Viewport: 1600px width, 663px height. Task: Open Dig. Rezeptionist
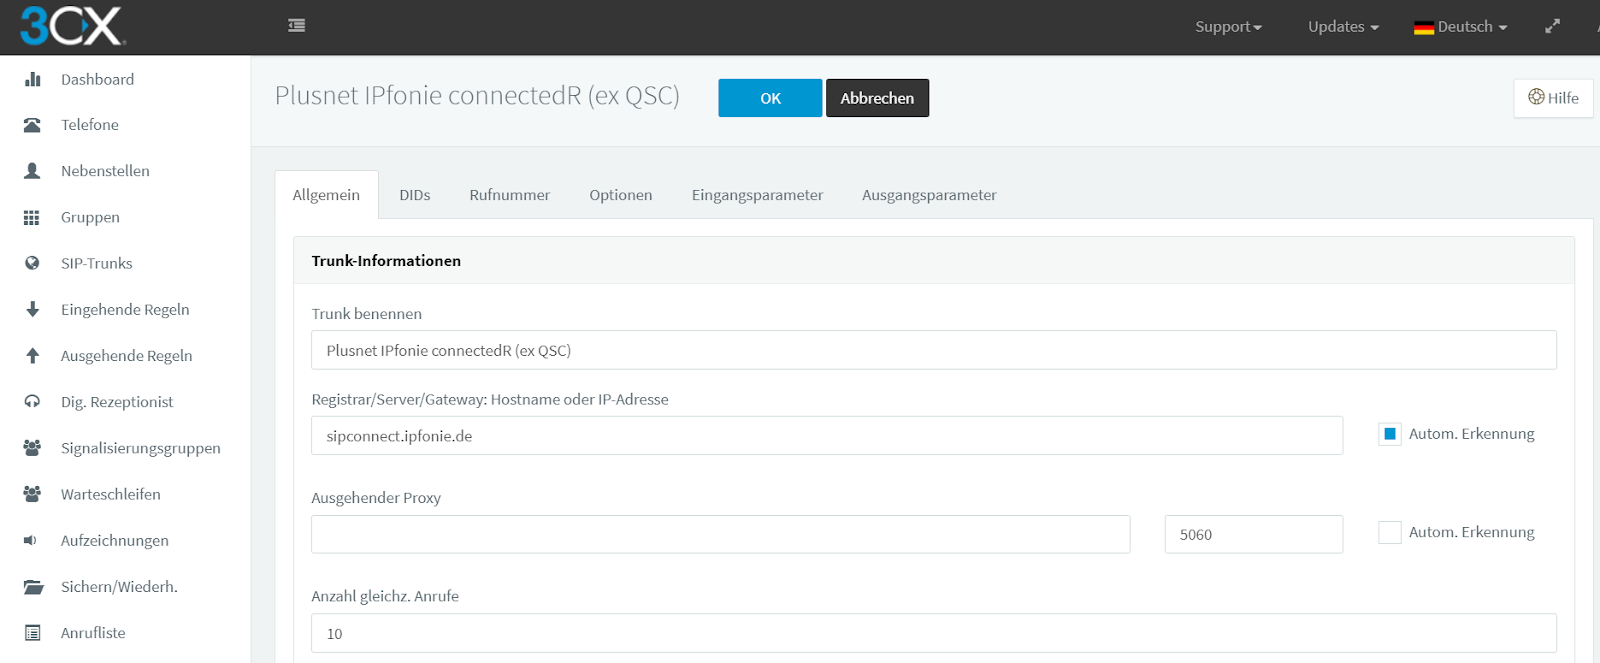coord(117,401)
